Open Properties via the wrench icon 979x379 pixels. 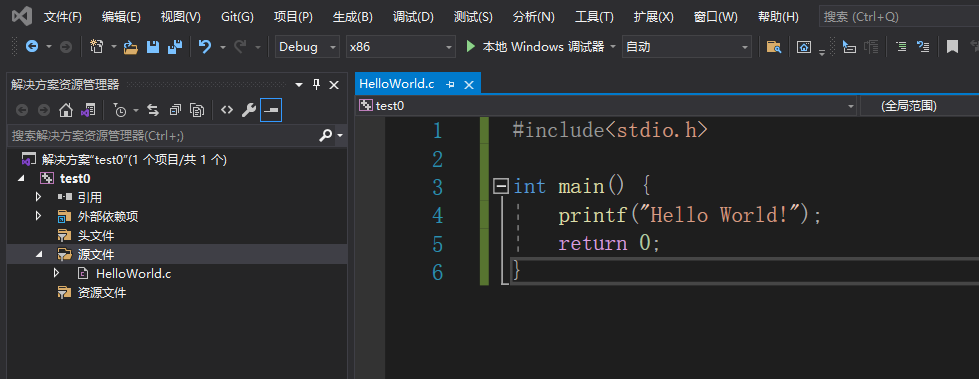tap(249, 111)
